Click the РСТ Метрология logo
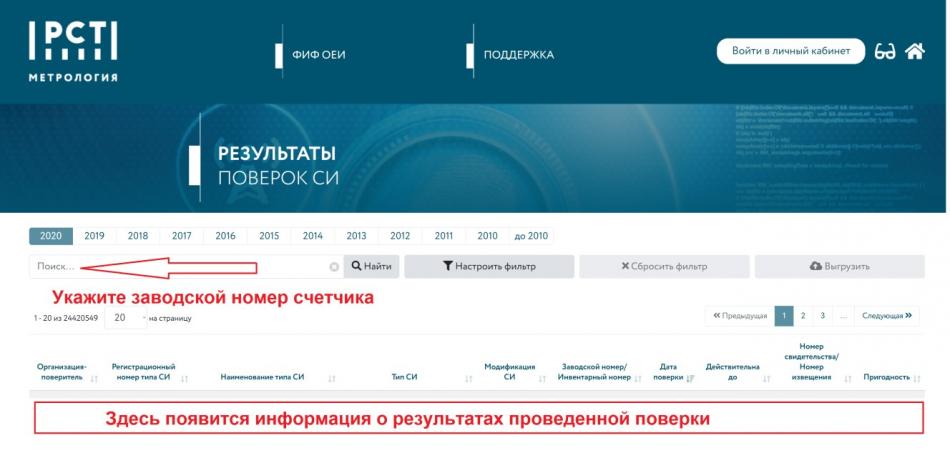Viewport: 950px width, 463px height. 74,50
